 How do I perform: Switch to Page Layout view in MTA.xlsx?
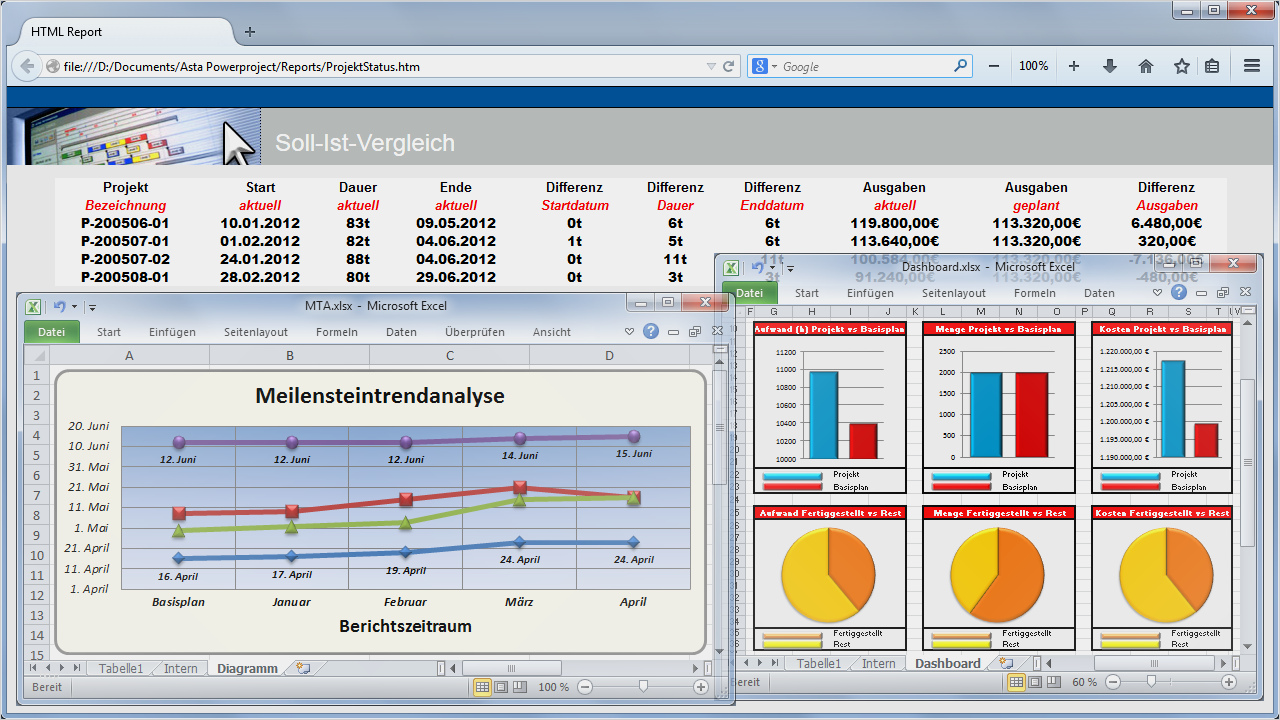pyautogui.click(x=501, y=687)
